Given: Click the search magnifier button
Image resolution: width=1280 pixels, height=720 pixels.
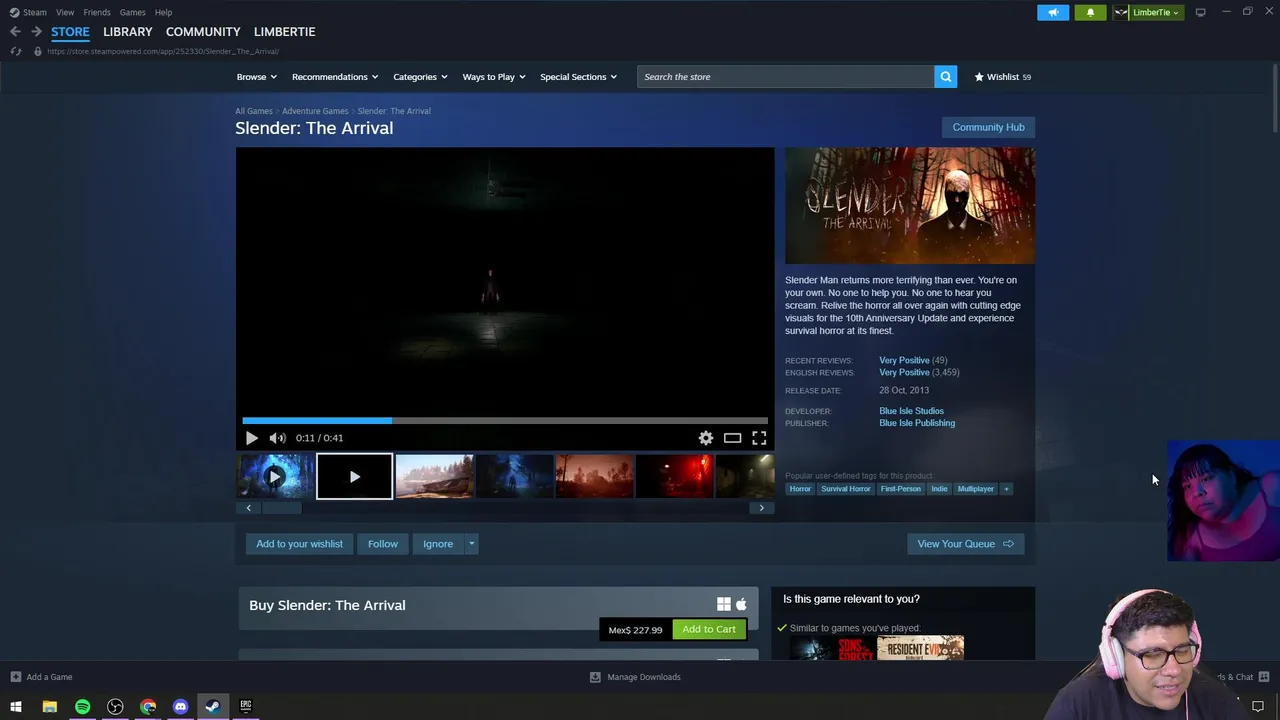Looking at the screenshot, I should (945, 77).
